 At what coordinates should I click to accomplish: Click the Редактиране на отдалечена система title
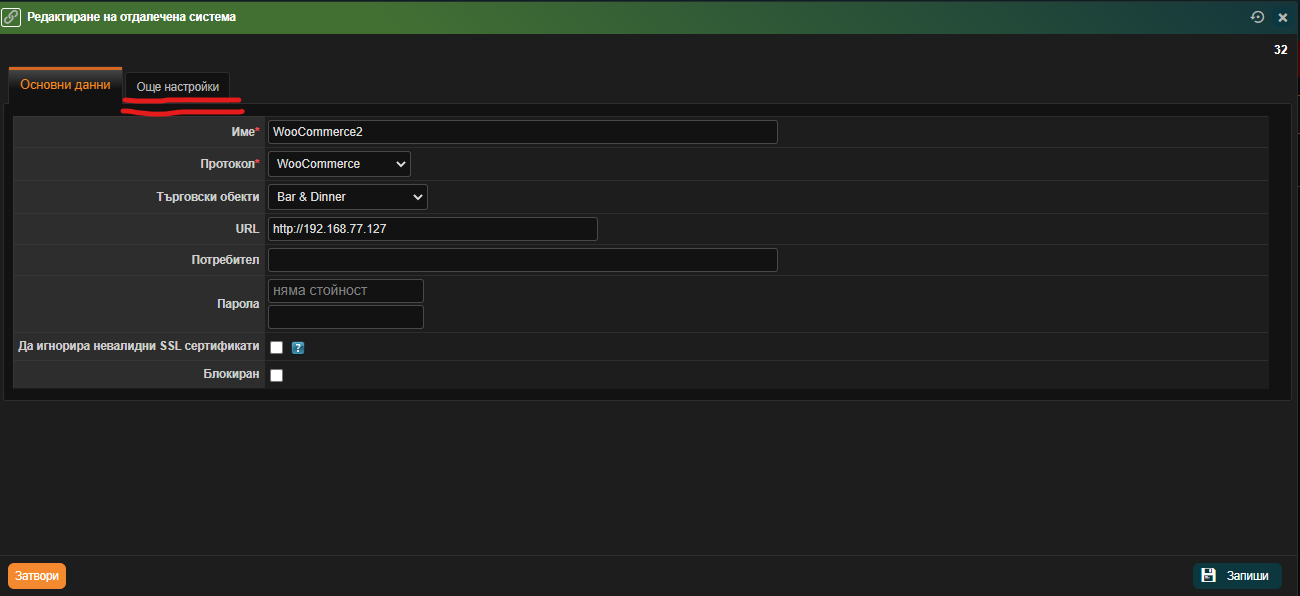[131, 17]
